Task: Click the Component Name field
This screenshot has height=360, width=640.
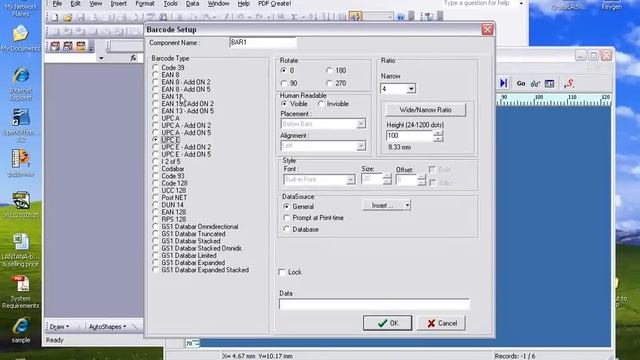Action: point(262,42)
